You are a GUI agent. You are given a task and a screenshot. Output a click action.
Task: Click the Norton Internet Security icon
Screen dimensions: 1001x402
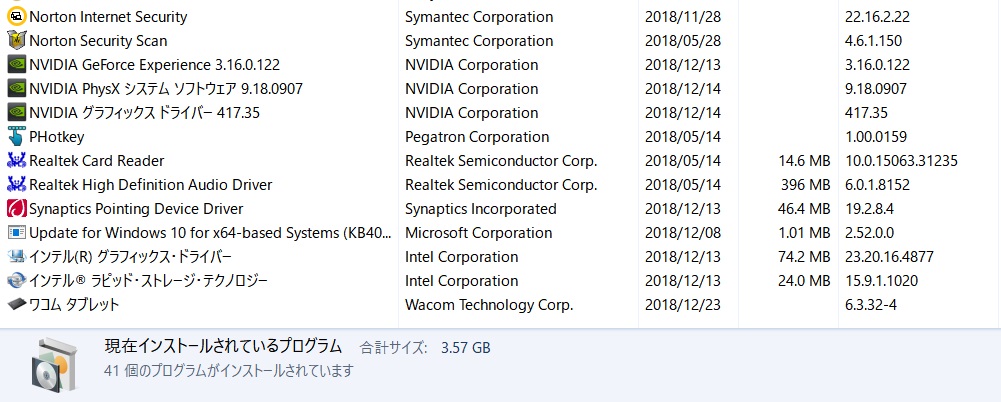tap(16, 17)
